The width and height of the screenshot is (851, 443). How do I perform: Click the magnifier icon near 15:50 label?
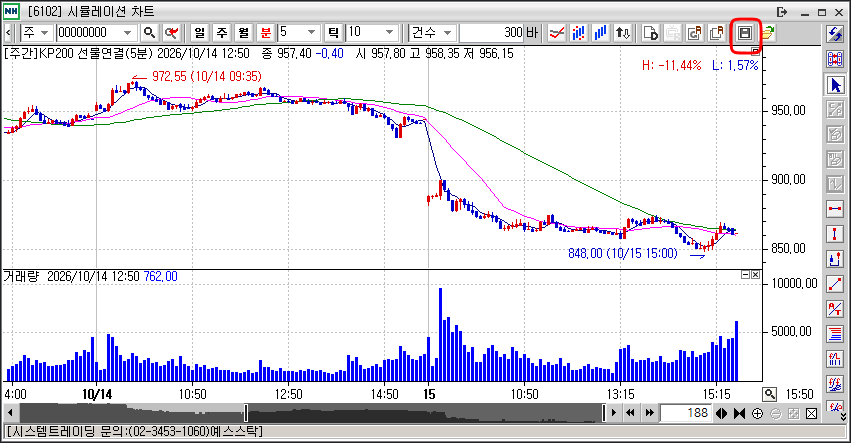pos(769,394)
